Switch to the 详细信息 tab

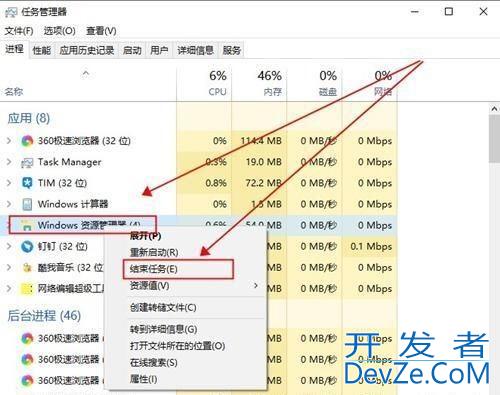(x=195, y=50)
